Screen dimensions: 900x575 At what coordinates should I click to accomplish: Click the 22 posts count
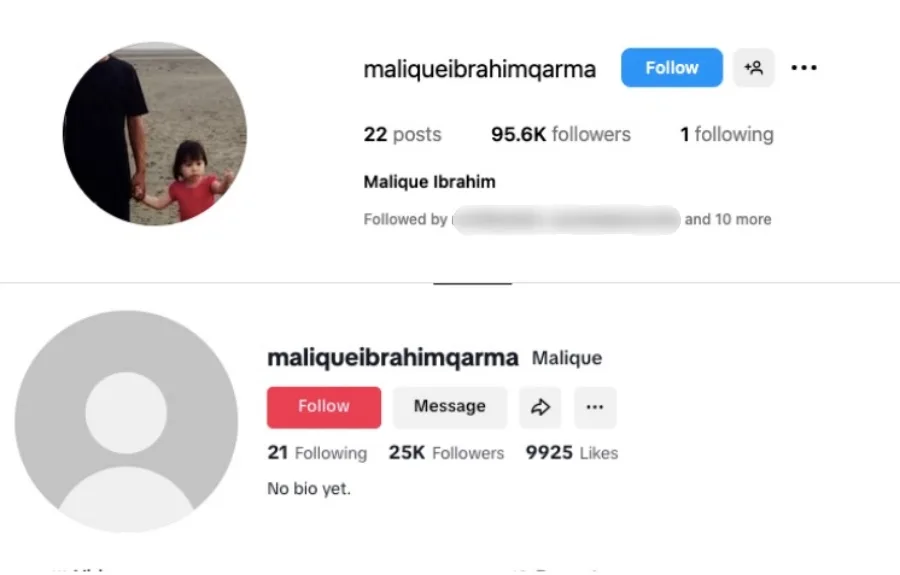tap(402, 134)
